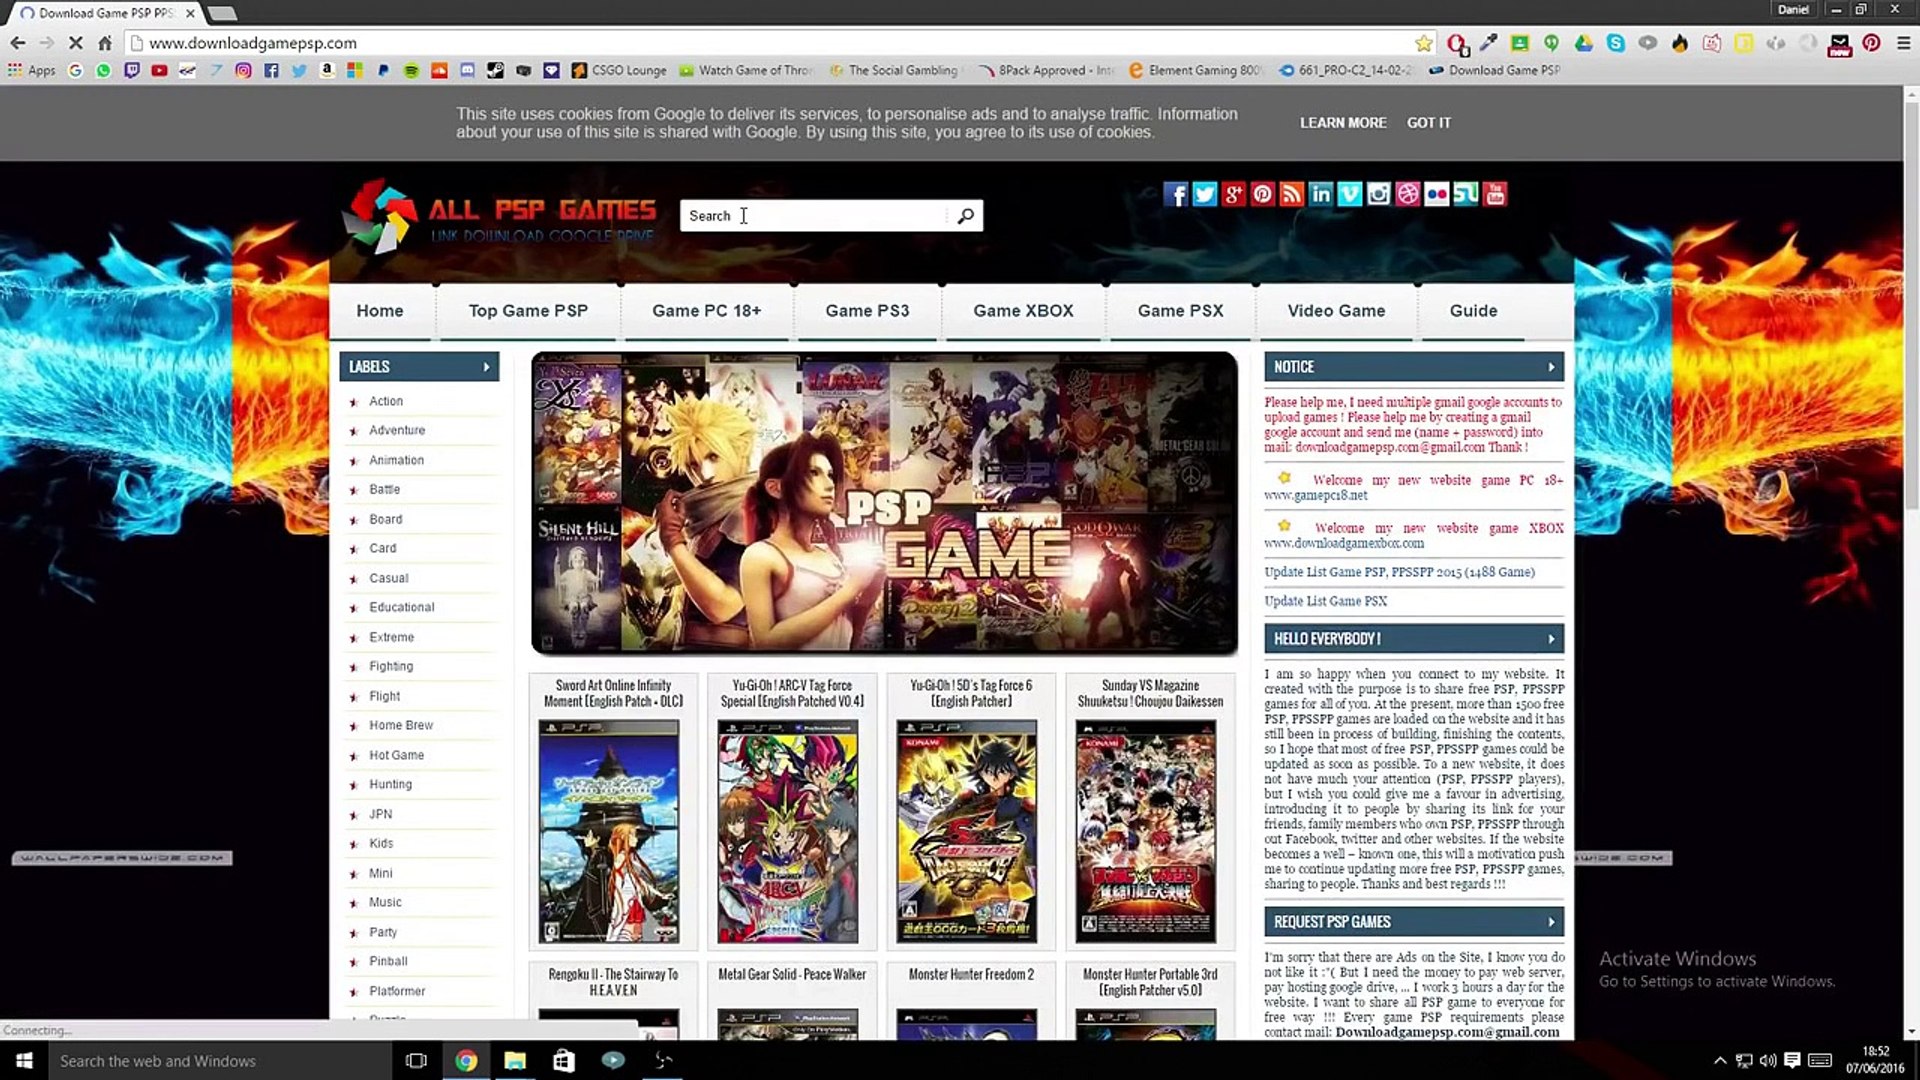
Task: Open the site's Facebook page icon
Action: point(1175,194)
